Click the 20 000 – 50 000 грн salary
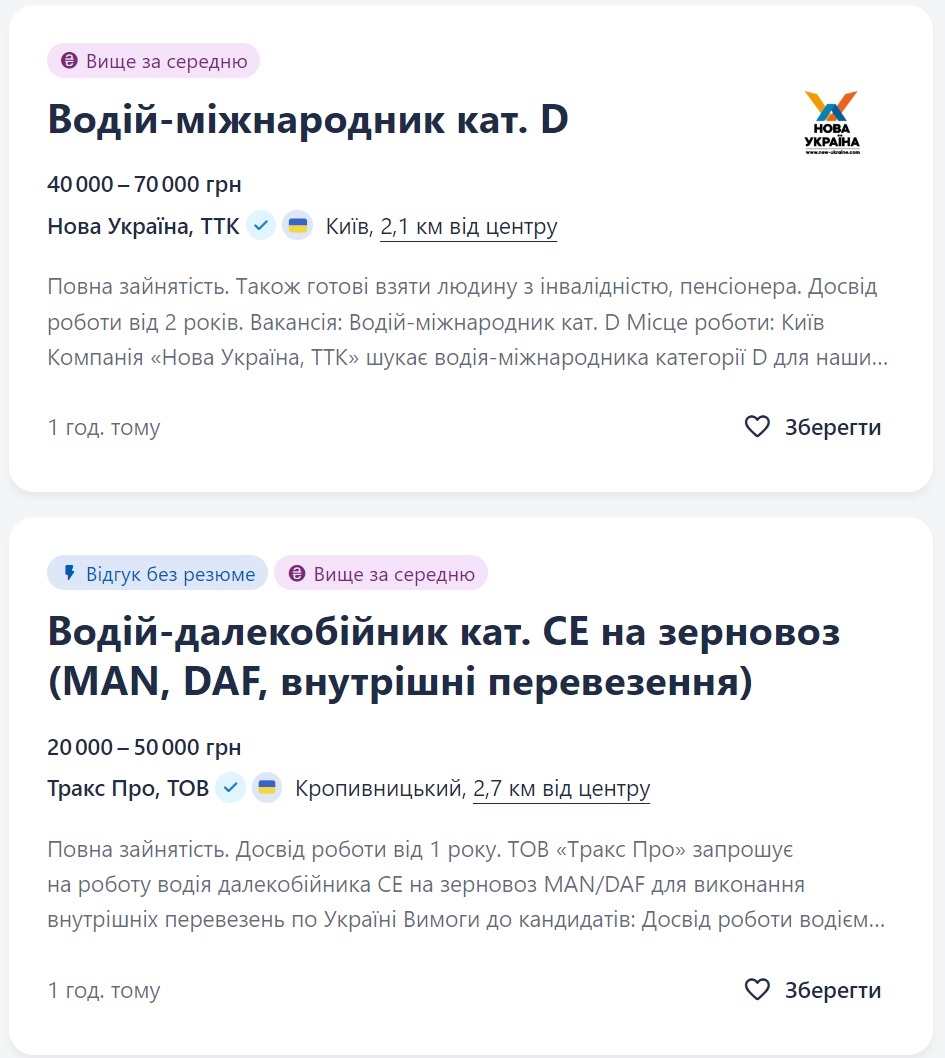This screenshot has width=945, height=1058. (x=144, y=748)
